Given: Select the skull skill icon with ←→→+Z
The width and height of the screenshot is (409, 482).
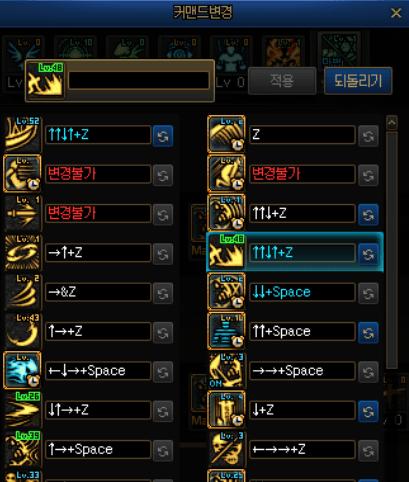Looking at the screenshot, I should [x=226, y=449].
